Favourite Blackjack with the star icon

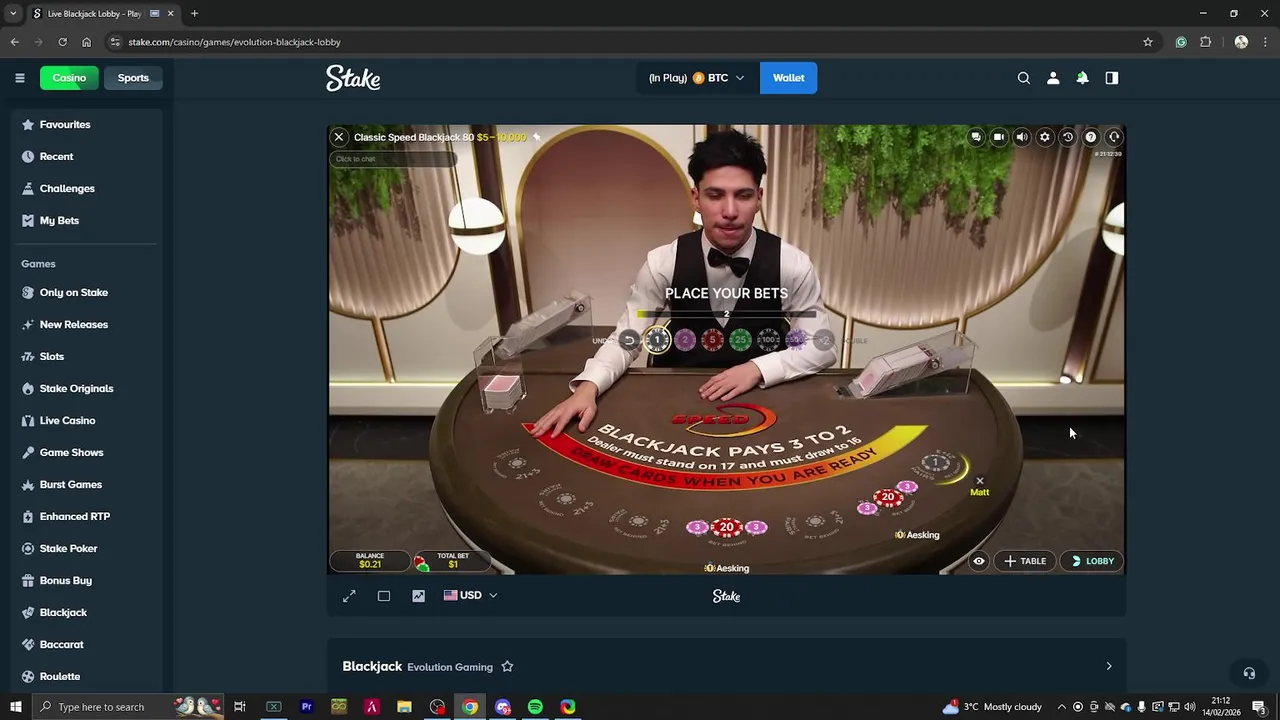coord(507,667)
